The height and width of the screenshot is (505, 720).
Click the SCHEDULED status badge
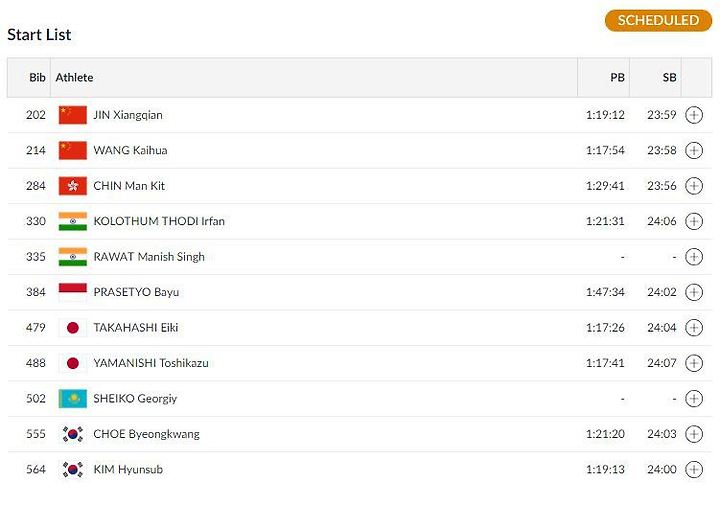click(x=658, y=21)
